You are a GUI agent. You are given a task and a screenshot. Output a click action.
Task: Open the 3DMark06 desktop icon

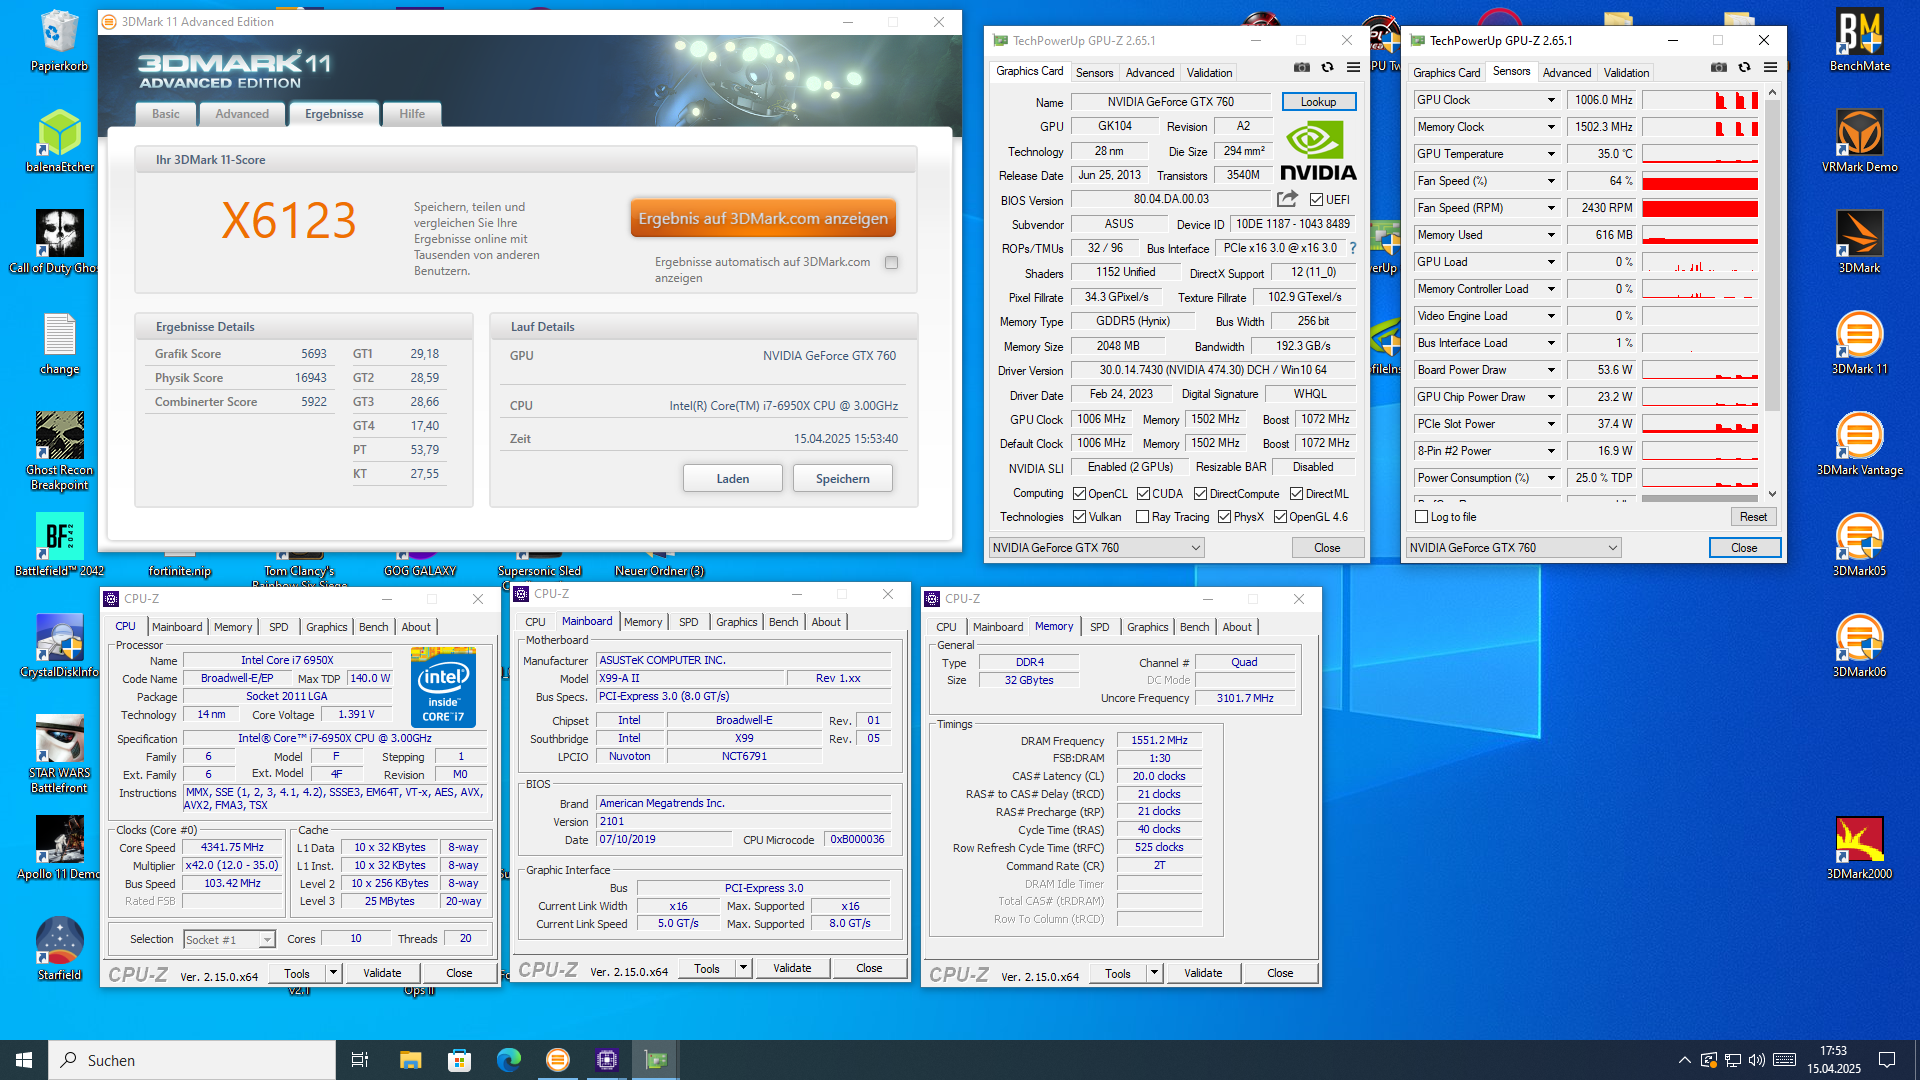1859,646
